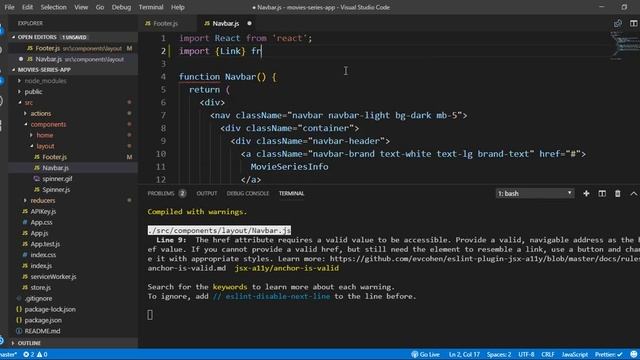Change file encoding UTF-8

[526, 354]
